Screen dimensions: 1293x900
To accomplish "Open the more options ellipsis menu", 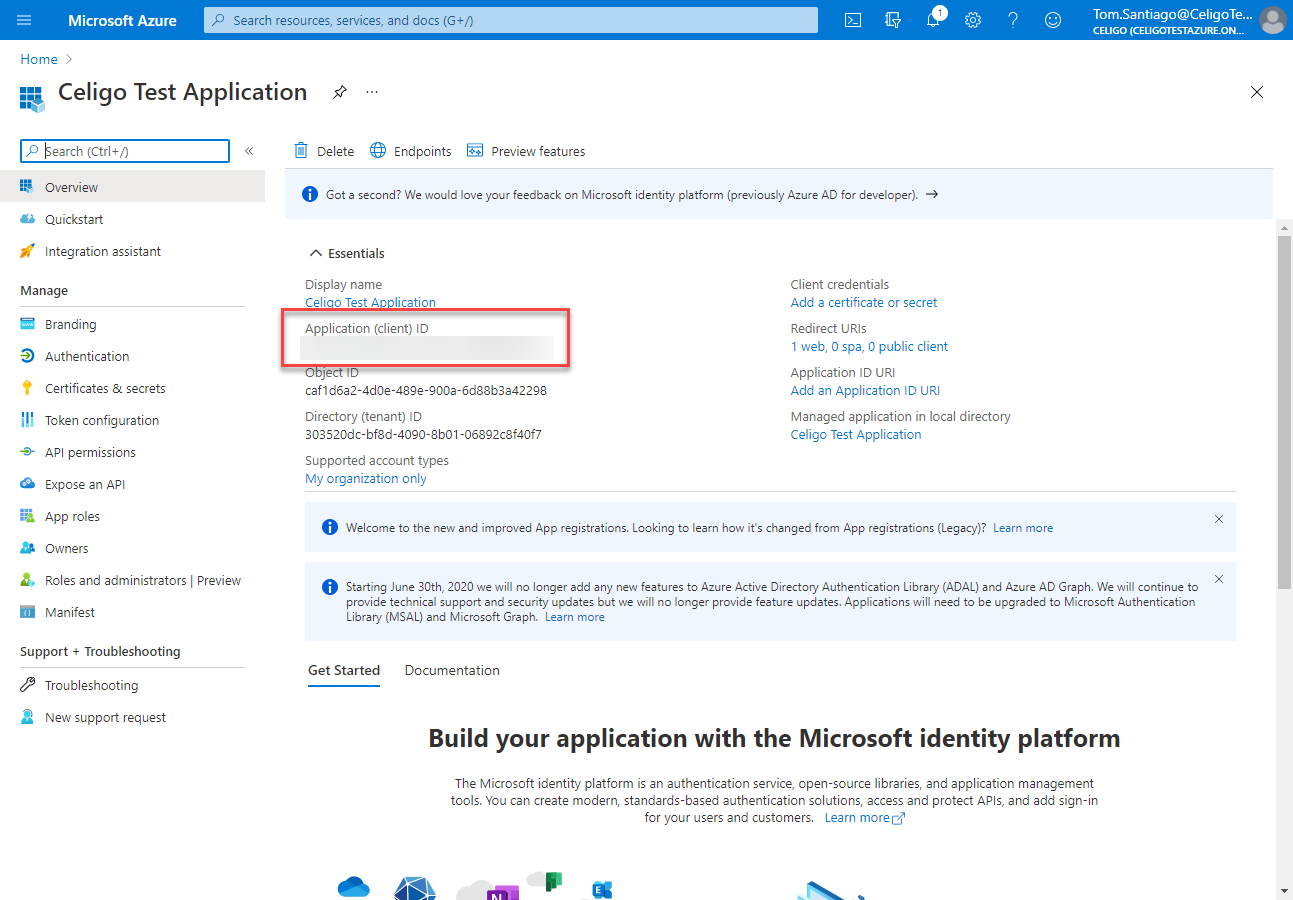I will pos(372,92).
